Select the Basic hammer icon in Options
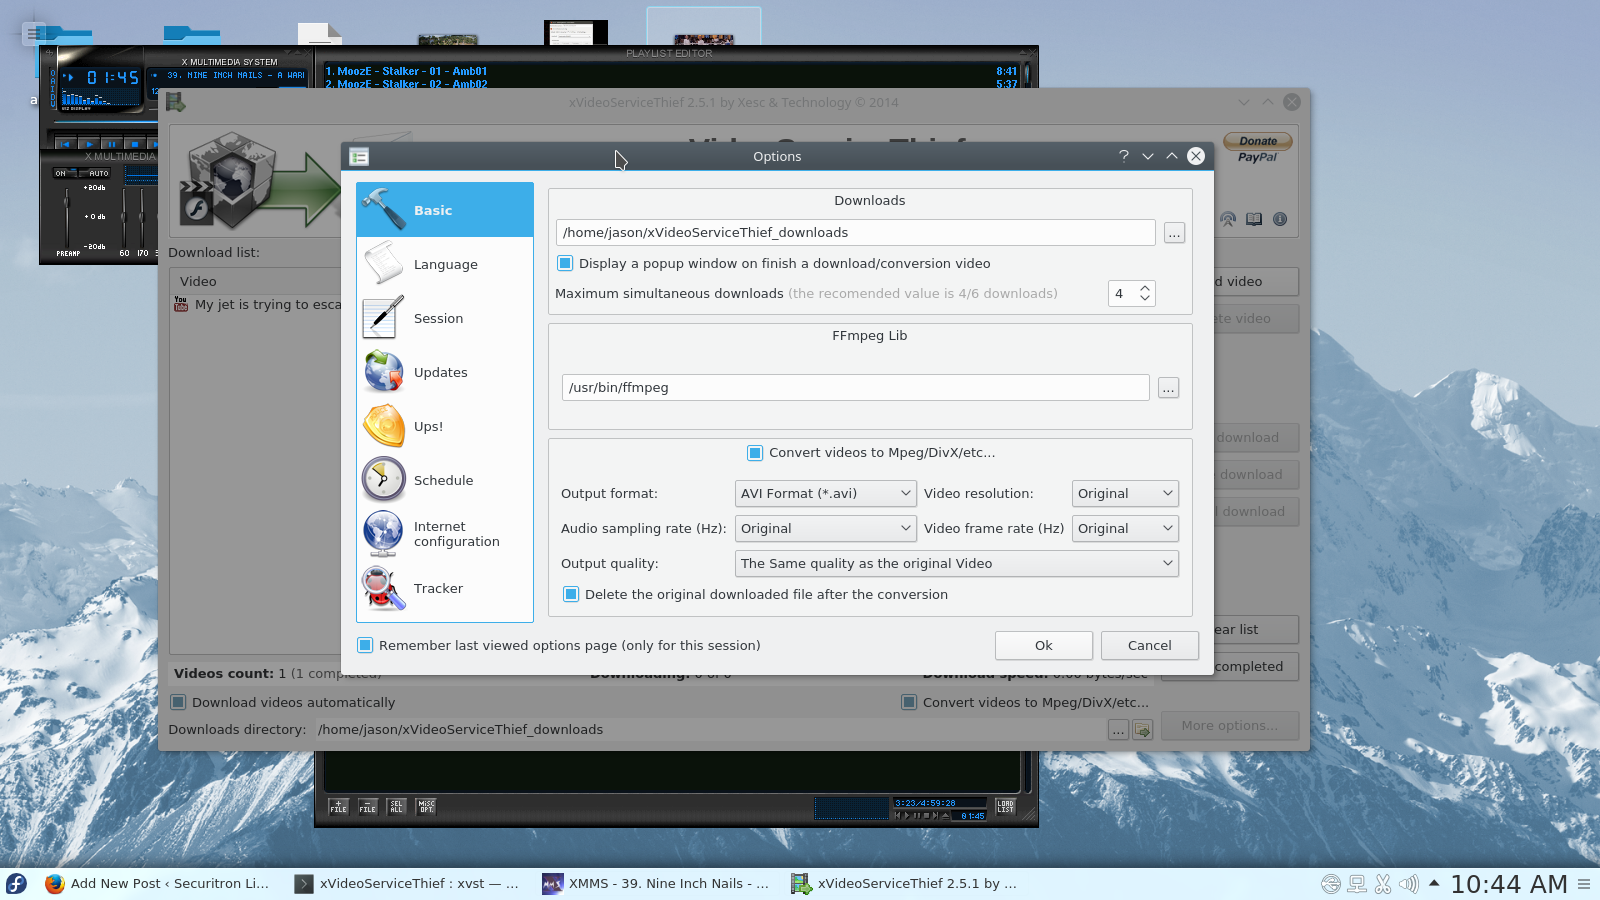This screenshot has height=900, width=1600. pyautogui.click(x=384, y=209)
